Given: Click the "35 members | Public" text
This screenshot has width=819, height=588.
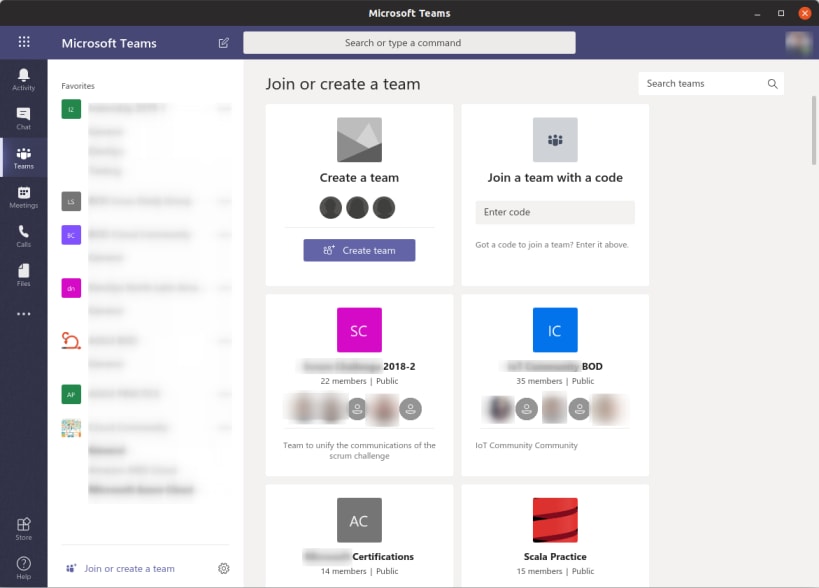Looking at the screenshot, I should pyautogui.click(x=555, y=381).
